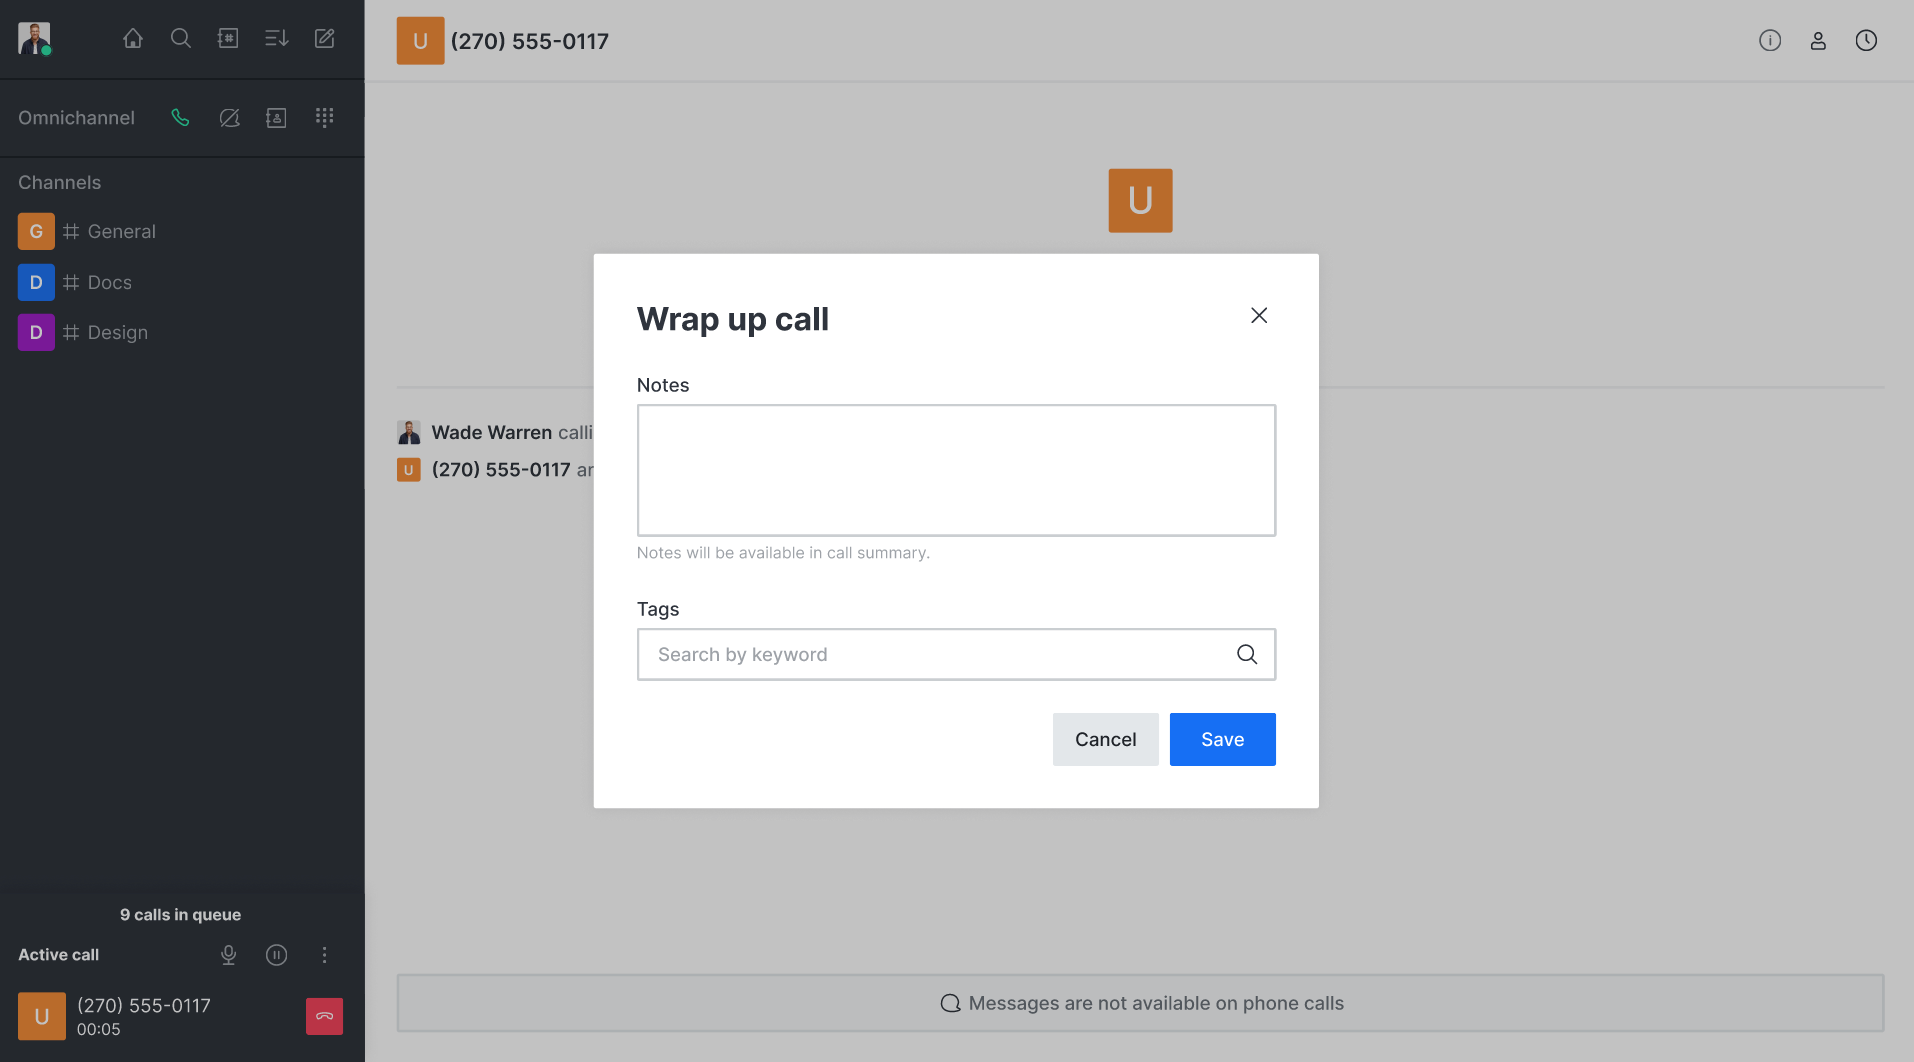Screen dimensions: 1914x1062
Task: Open the call history clock icon
Action: pyautogui.click(x=1866, y=41)
